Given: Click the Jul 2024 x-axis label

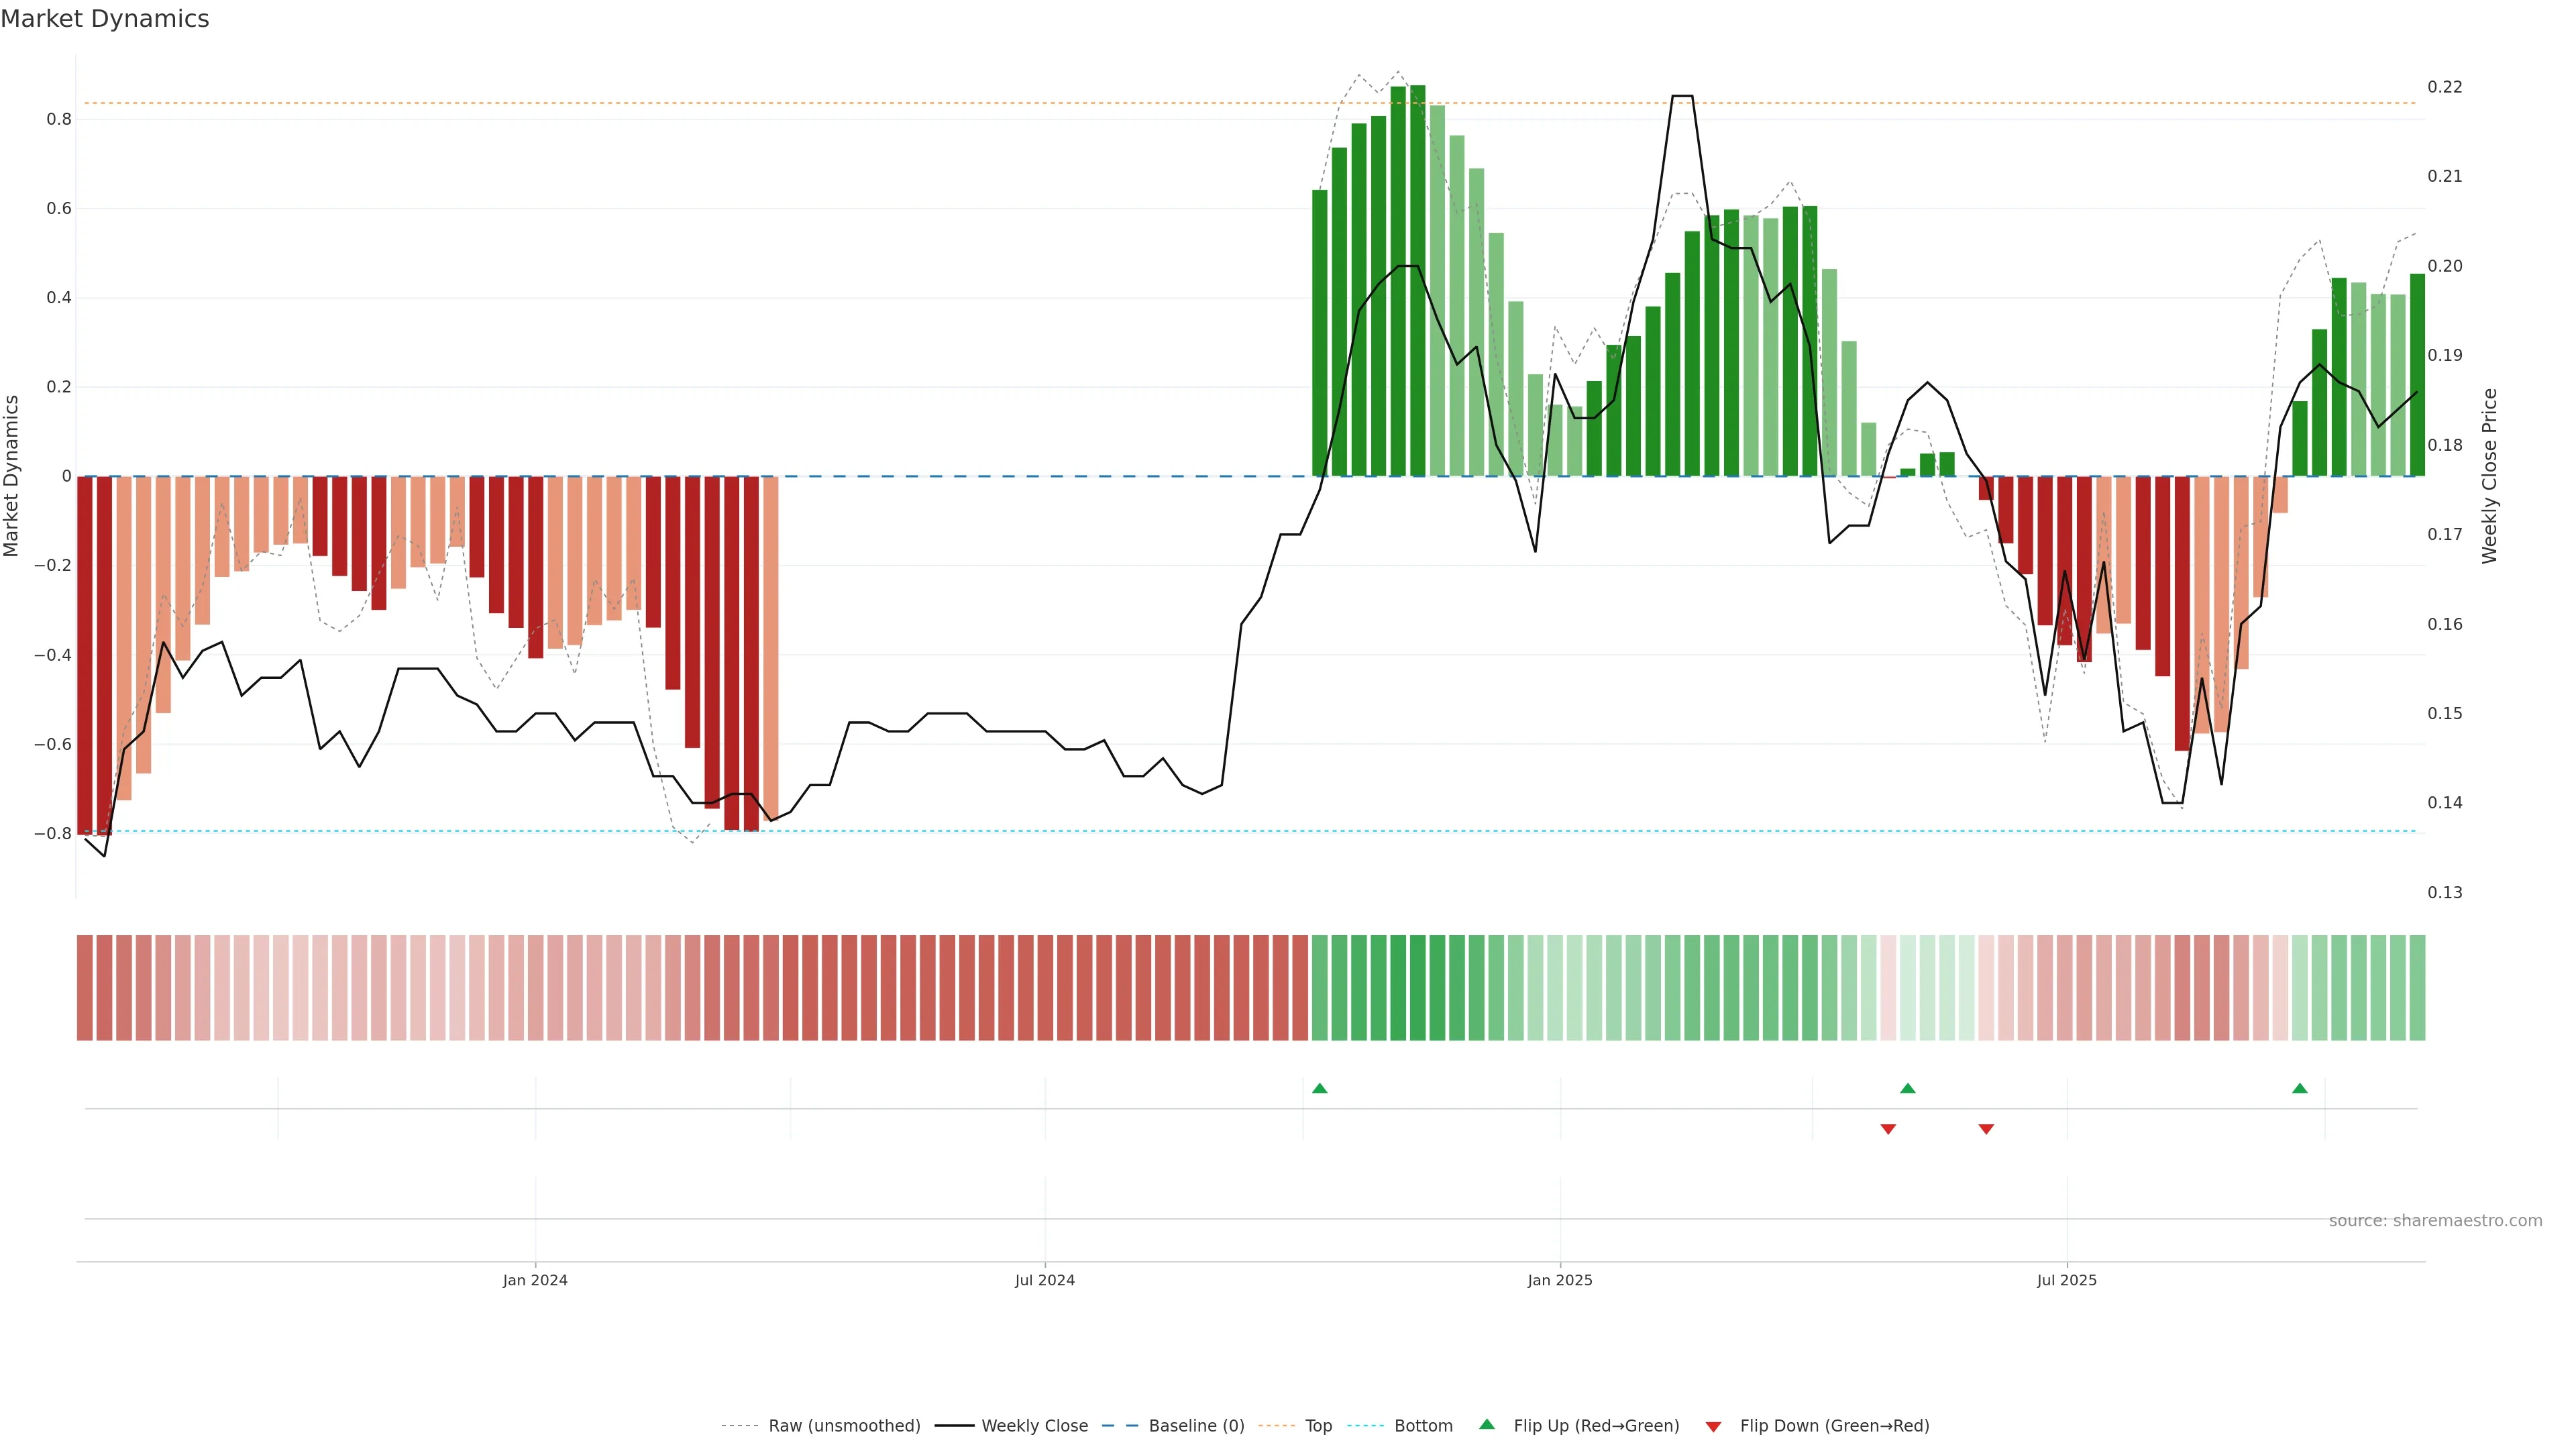Looking at the screenshot, I should pos(1044,1280).
